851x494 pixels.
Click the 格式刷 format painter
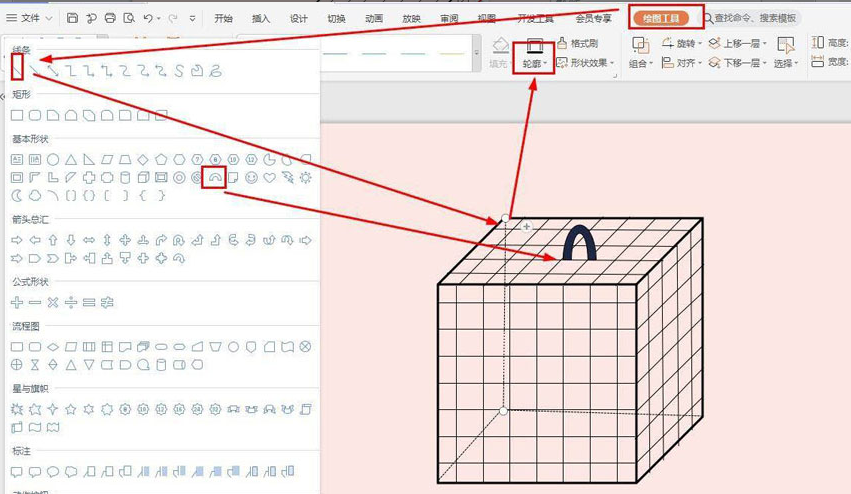577,43
